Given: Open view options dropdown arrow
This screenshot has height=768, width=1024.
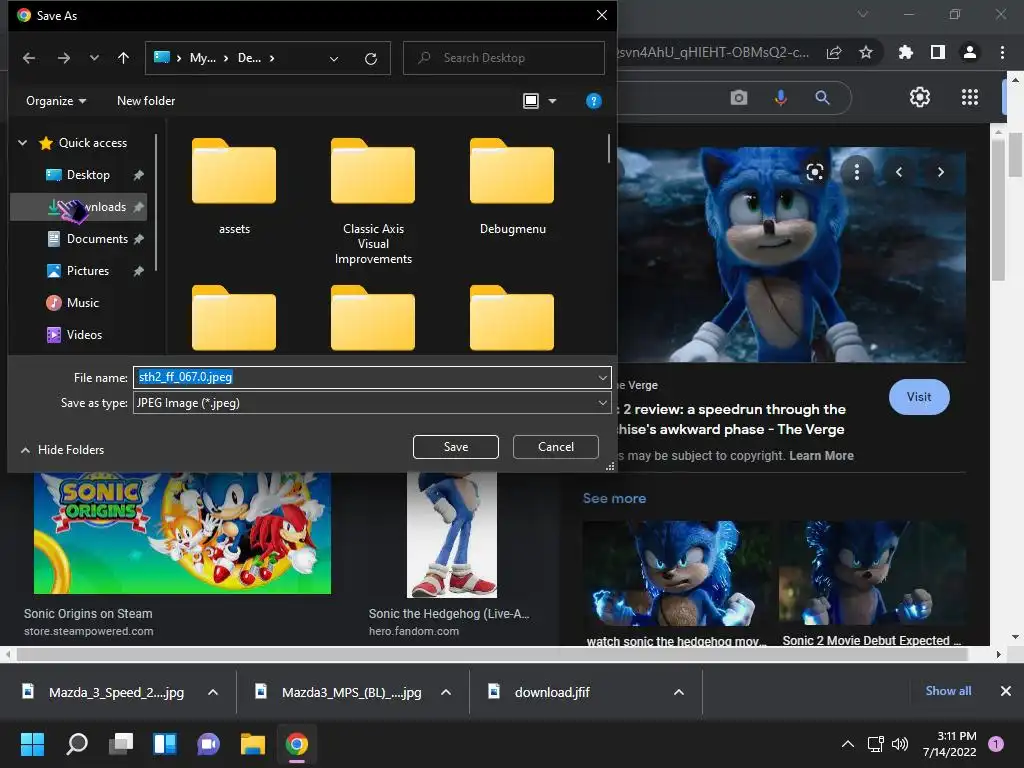Looking at the screenshot, I should (552, 101).
